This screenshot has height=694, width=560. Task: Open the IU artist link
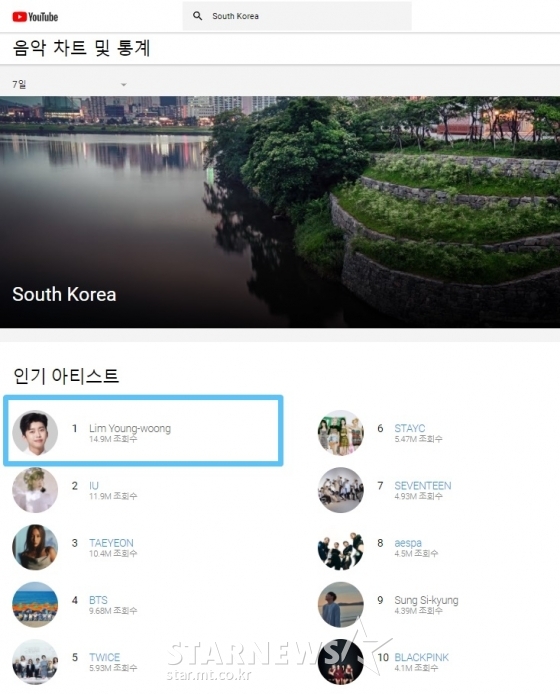94,486
